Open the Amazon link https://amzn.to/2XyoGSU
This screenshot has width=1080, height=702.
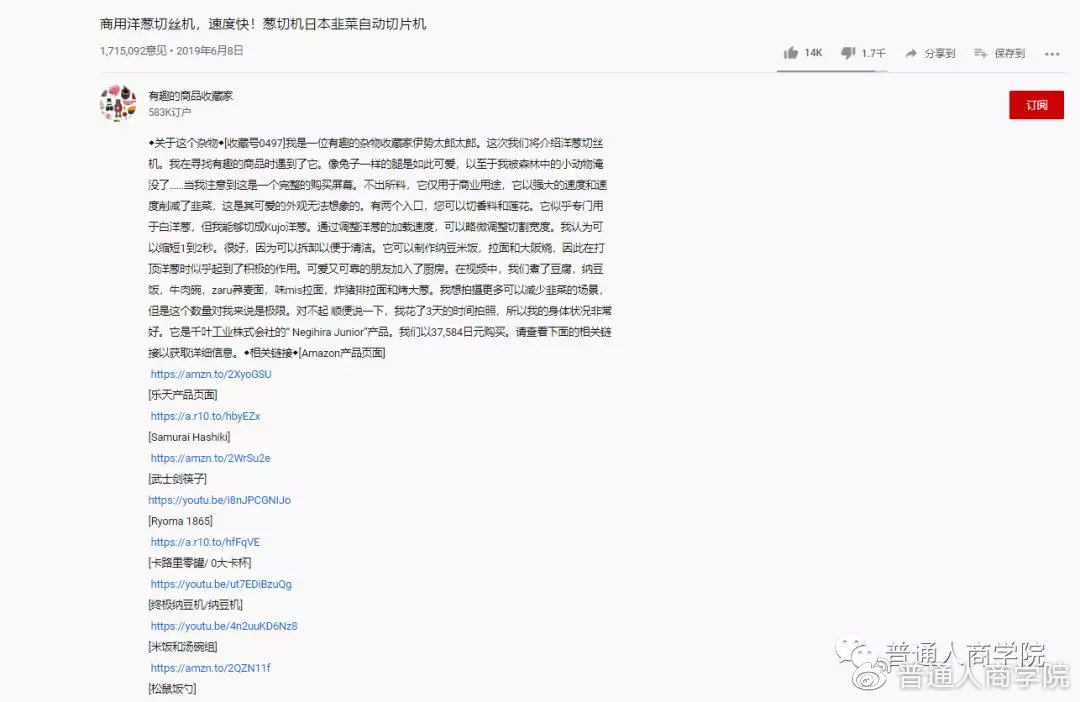[x=212, y=373]
